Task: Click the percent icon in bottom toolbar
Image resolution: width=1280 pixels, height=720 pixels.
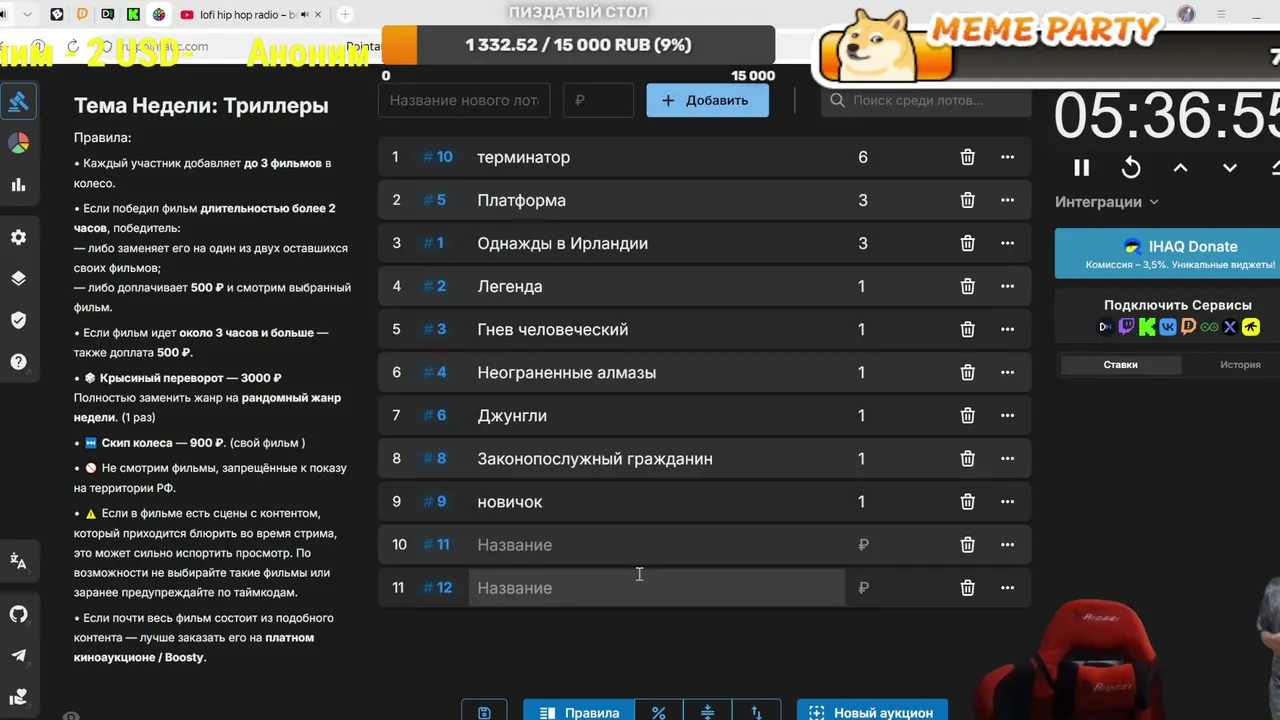Action: [658, 711]
